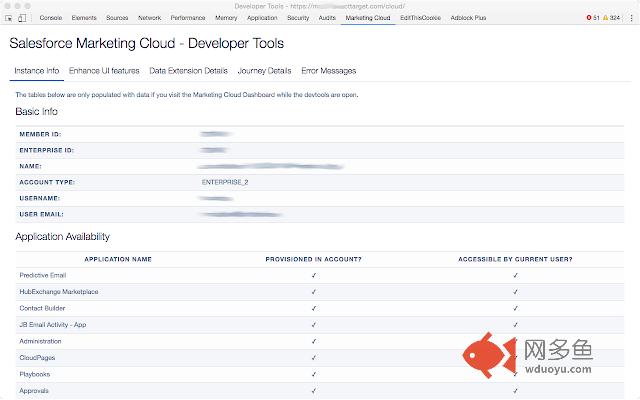Viewport: 640px width, 400px height.
Task: Click the Salesforce Marketing Cloud page title
Action: (x=147, y=43)
